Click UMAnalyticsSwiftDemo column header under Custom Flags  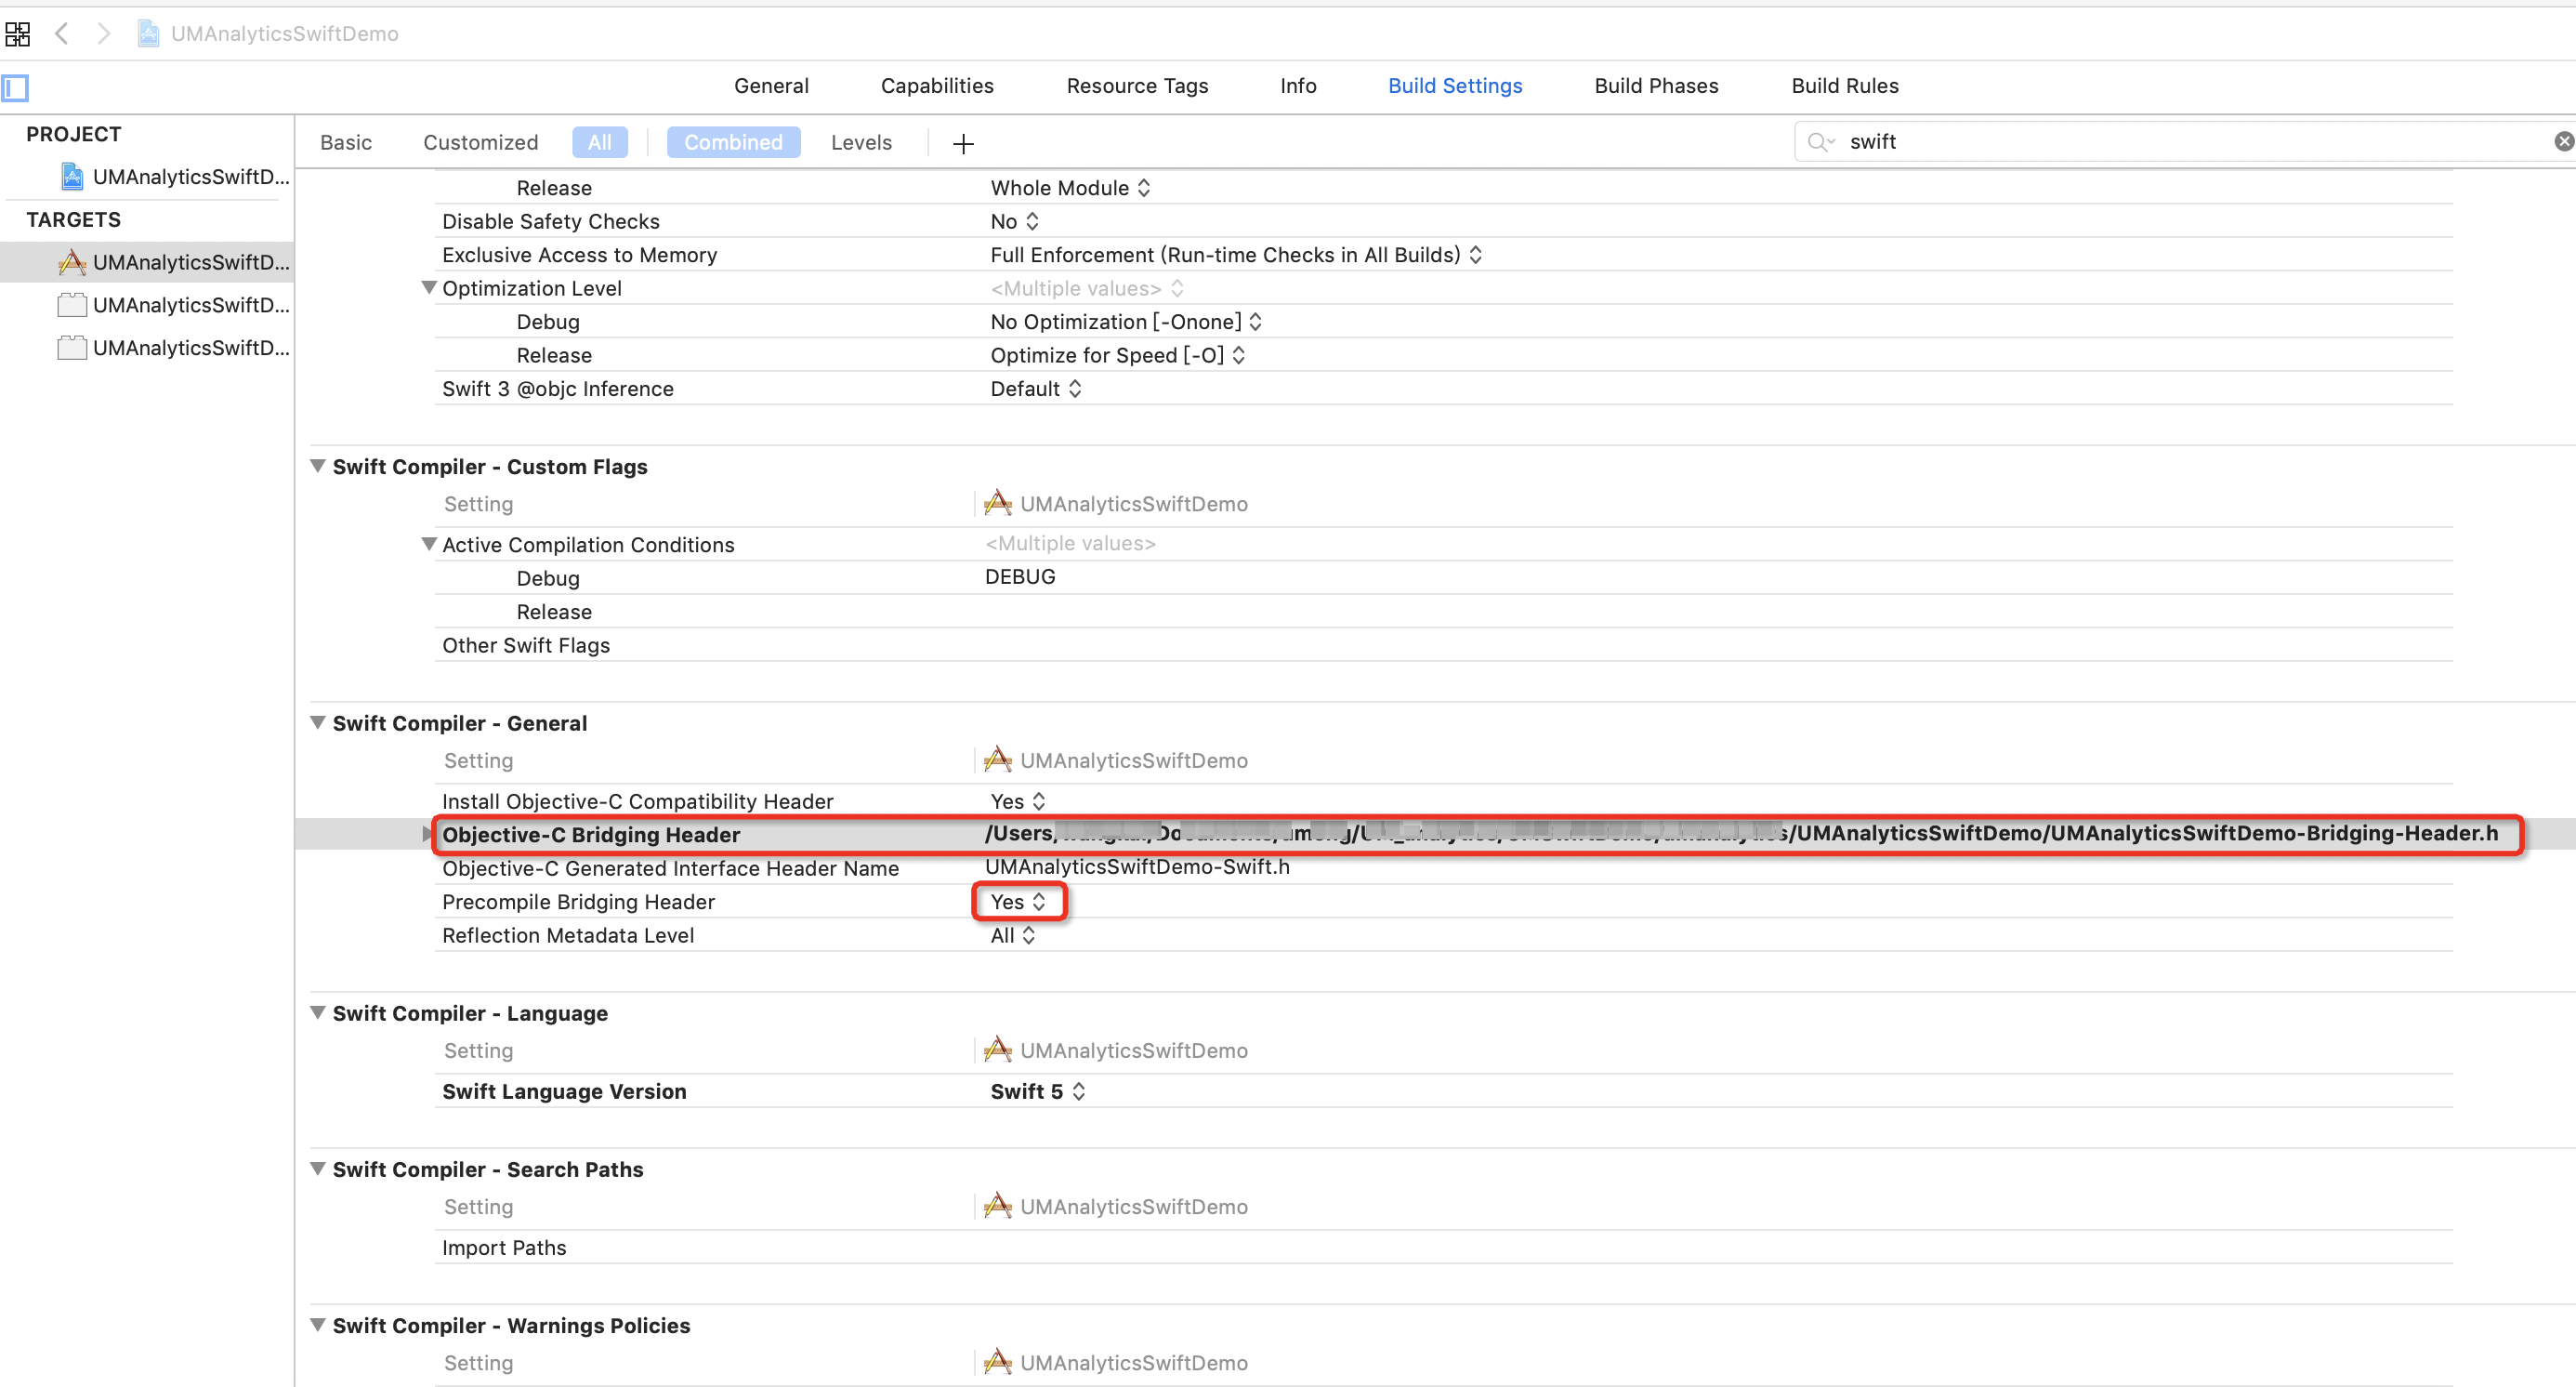point(1116,504)
